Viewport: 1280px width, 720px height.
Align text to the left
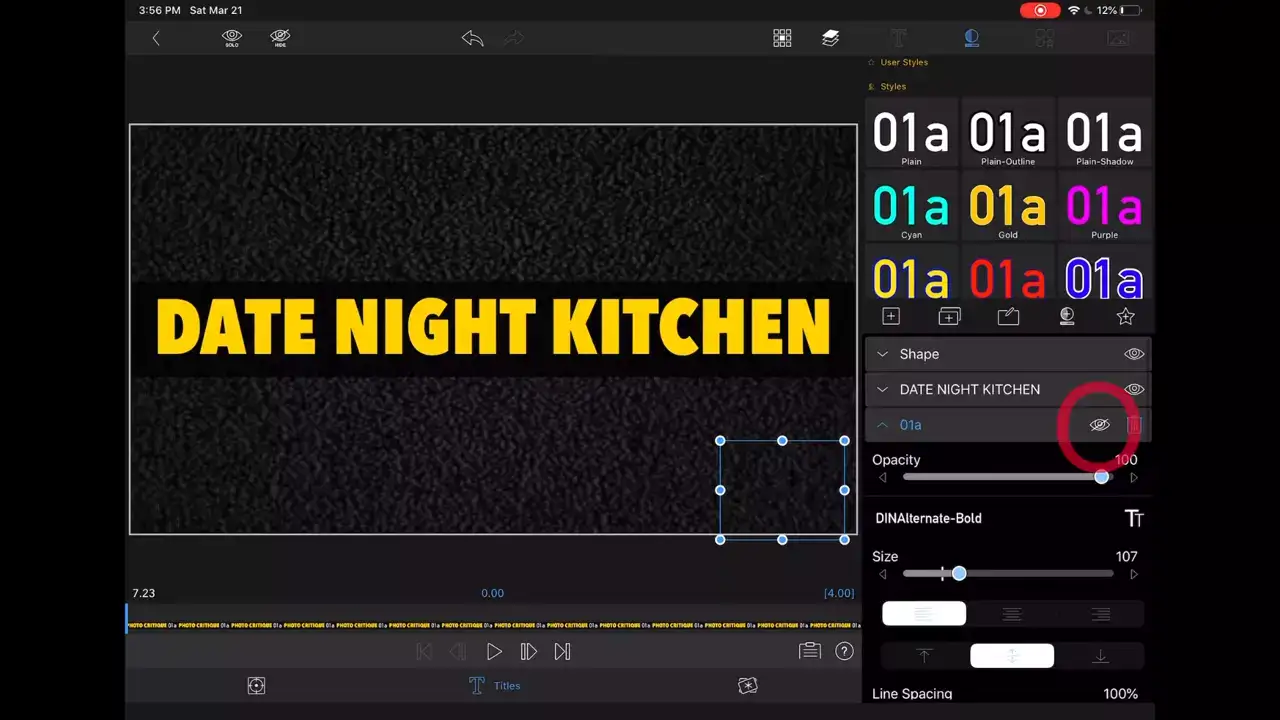[x=924, y=614]
